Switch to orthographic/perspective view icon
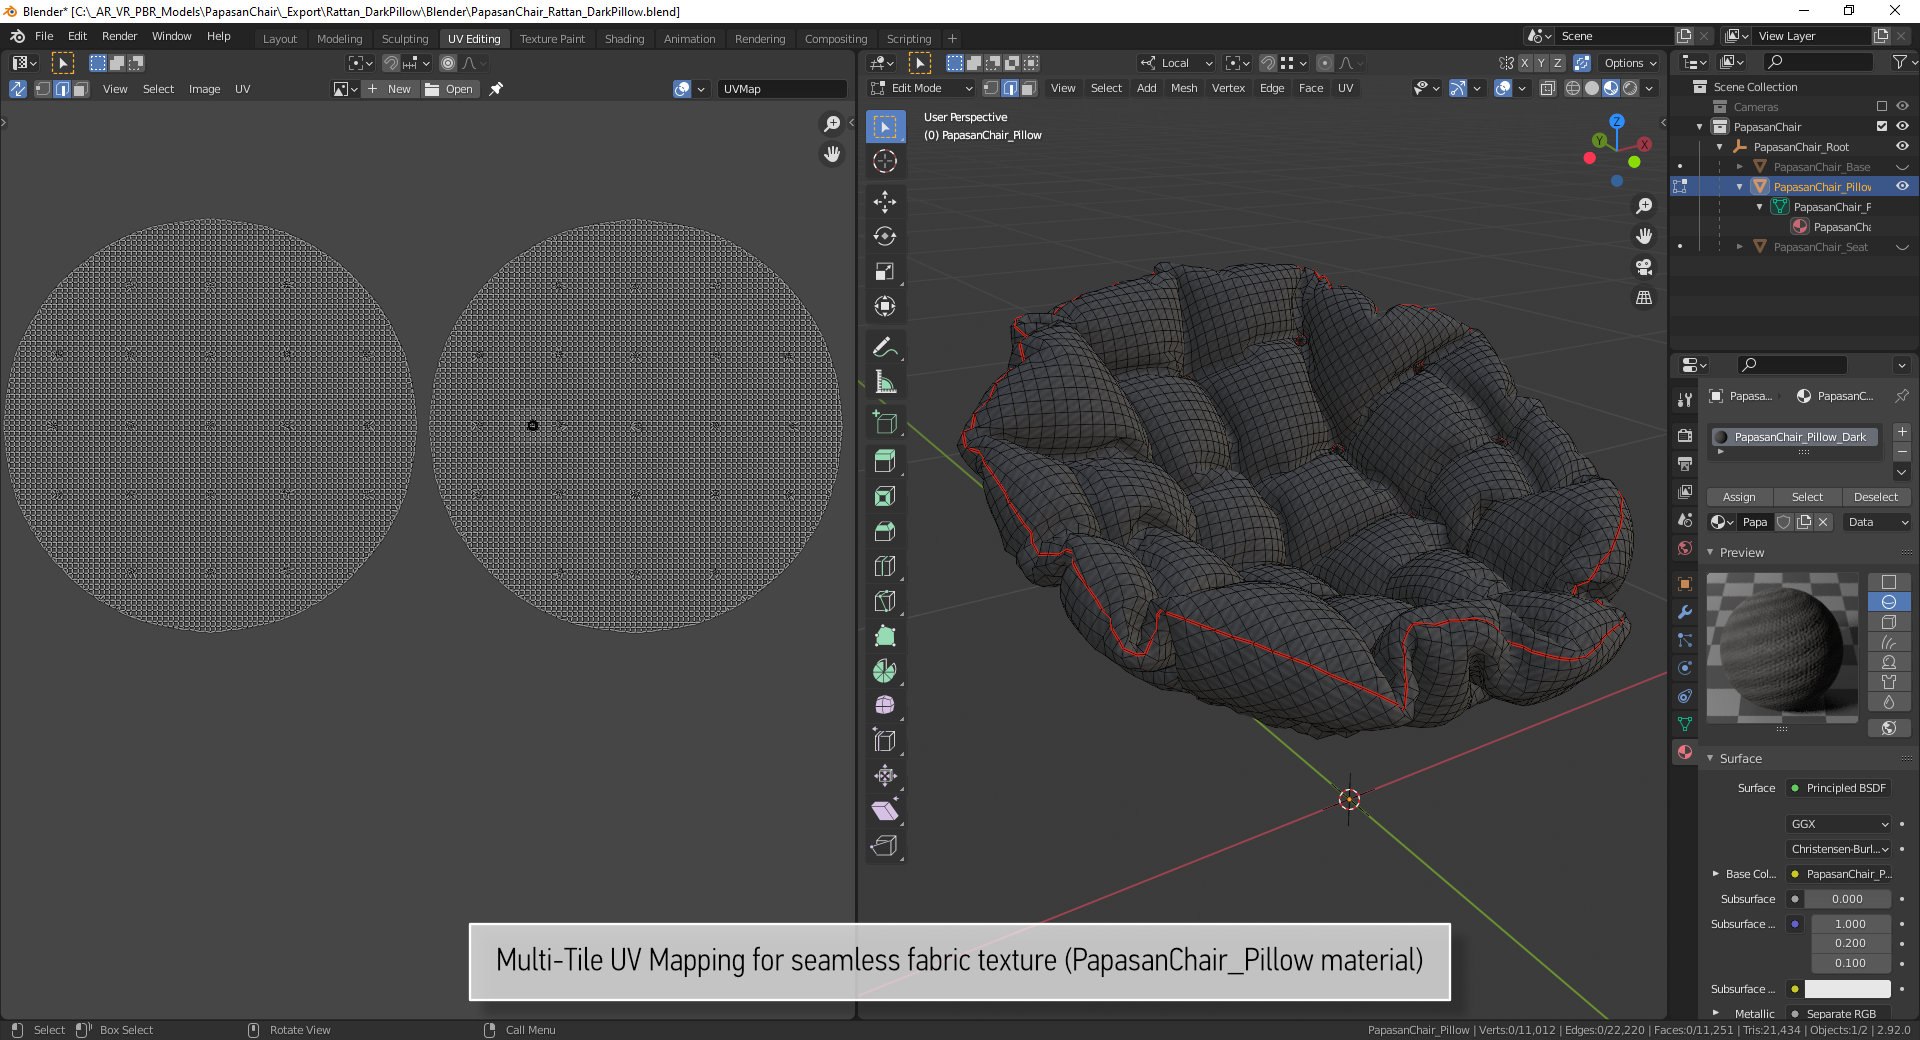 pos(1644,298)
